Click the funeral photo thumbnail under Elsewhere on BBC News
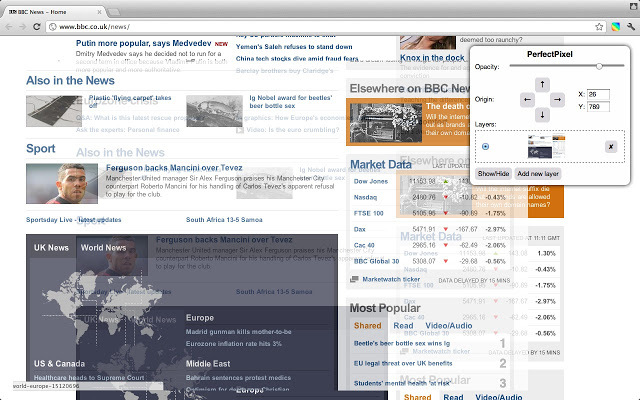640x400 pixels. (x=386, y=122)
